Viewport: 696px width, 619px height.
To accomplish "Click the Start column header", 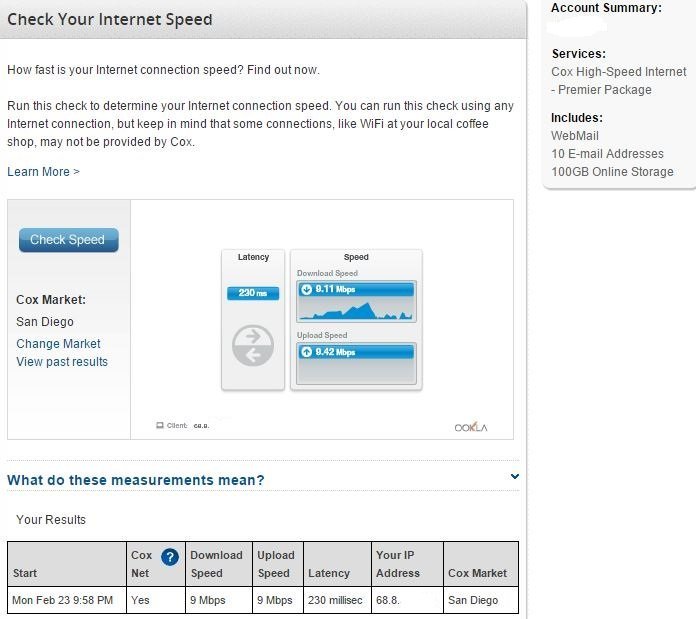I will [25, 573].
